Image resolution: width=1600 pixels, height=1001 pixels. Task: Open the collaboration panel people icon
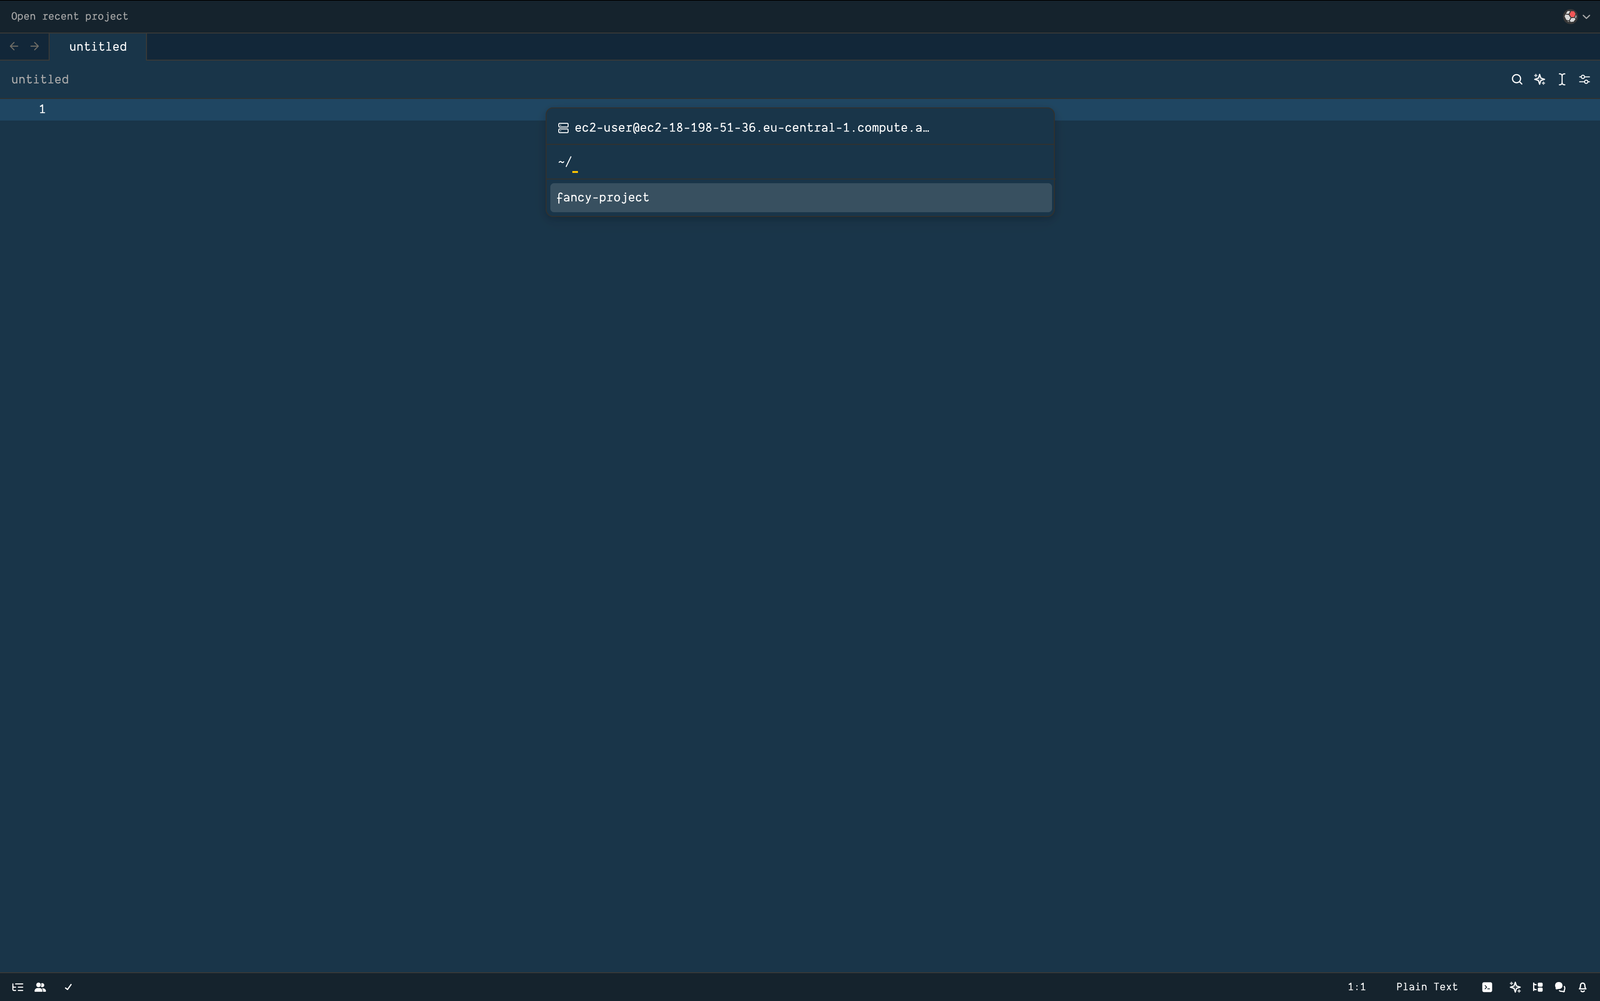(41, 987)
